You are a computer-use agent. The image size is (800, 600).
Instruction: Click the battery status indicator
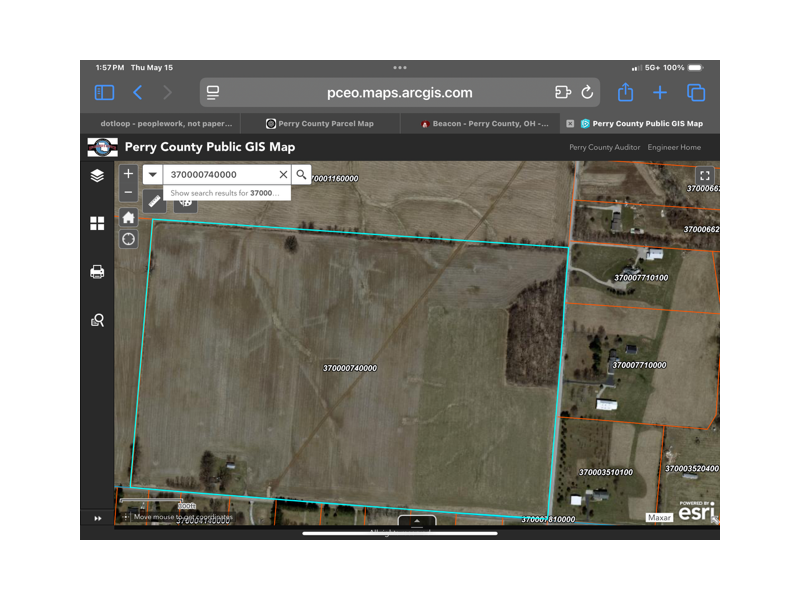[x=695, y=67]
